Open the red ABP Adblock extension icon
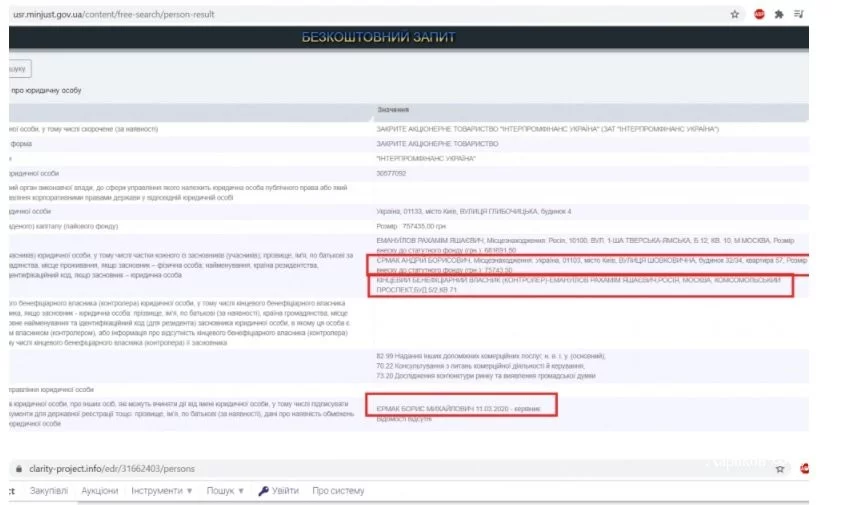 [759, 15]
